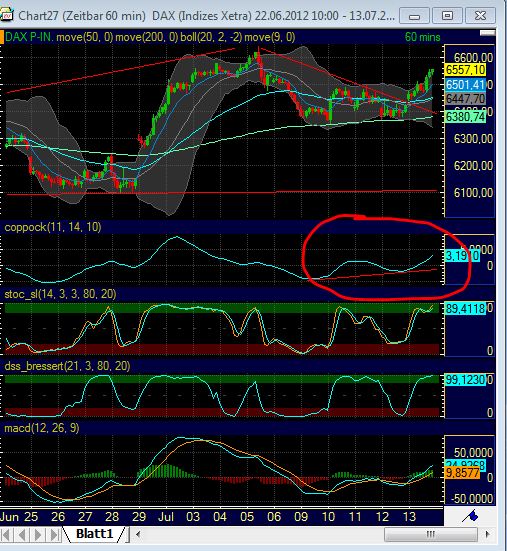Go to previous sheet tab arrow
The width and height of the screenshot is (507, 551).
21,534
